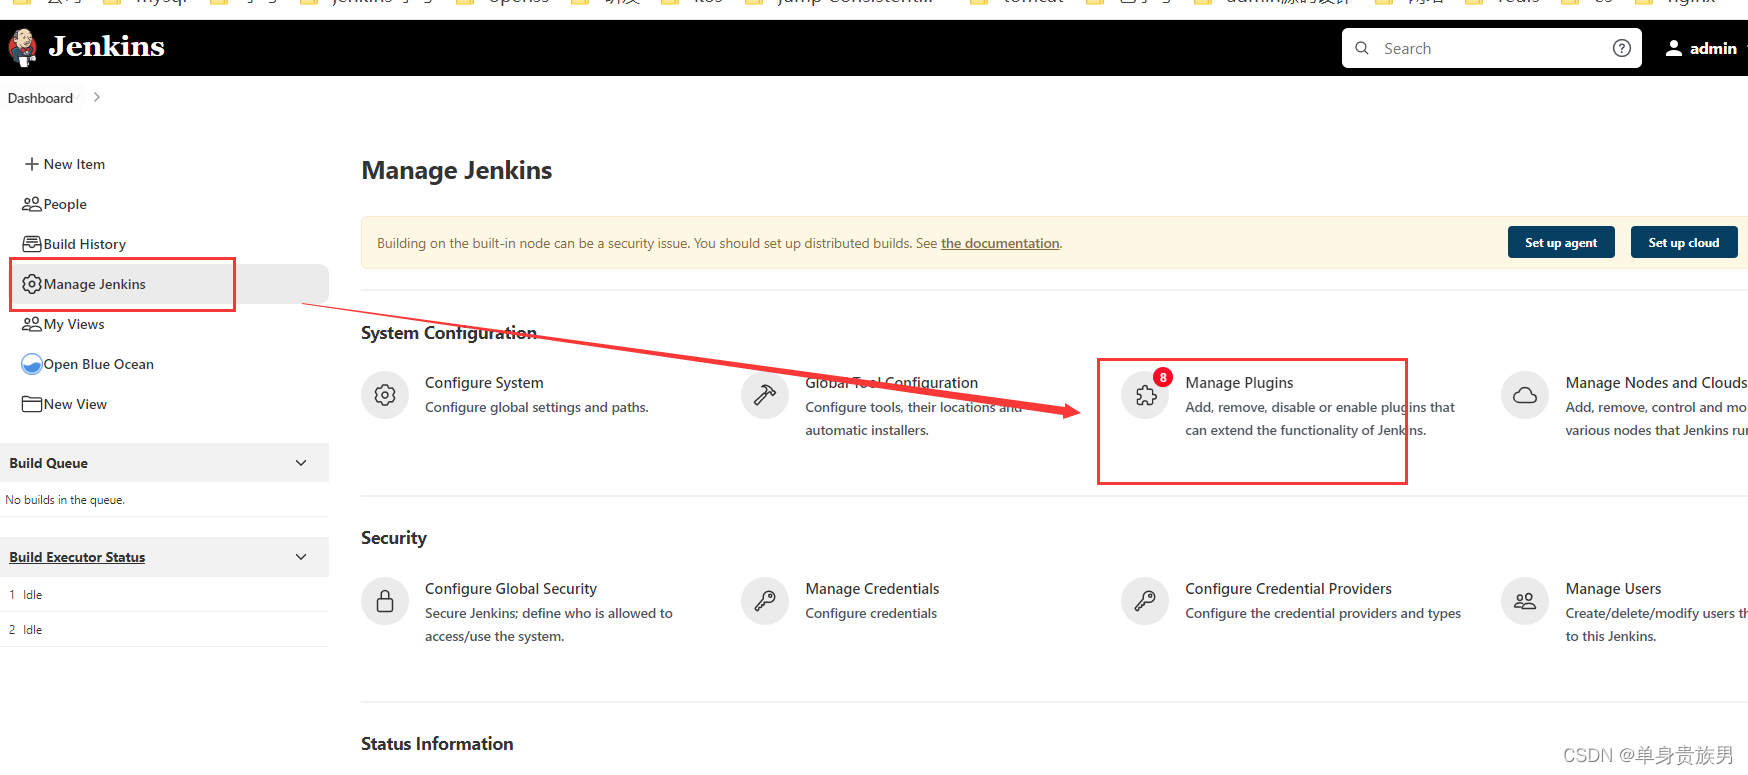
Task: Open the search help question-mark icon
Action: point(1622,48)
